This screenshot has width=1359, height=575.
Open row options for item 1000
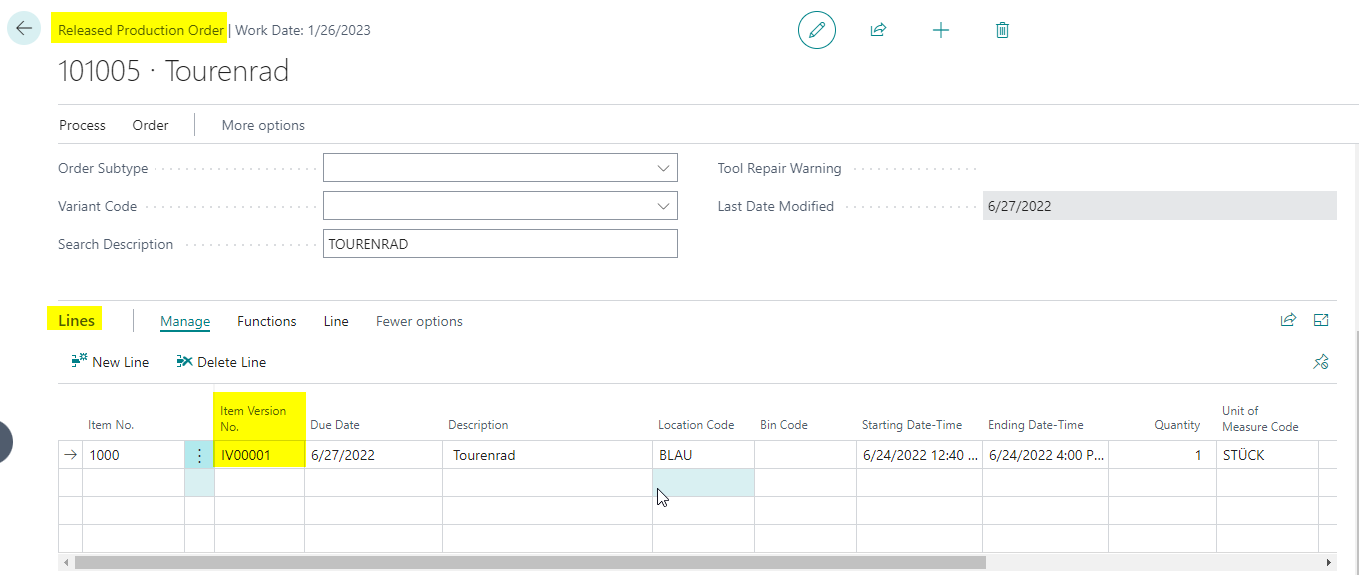(199, 455)
